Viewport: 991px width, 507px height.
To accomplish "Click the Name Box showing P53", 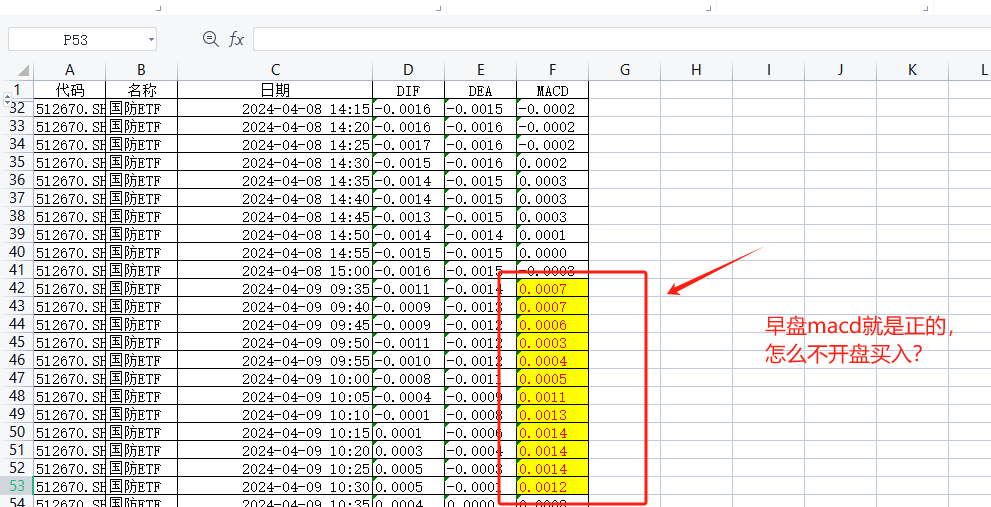I will (75, 39).
